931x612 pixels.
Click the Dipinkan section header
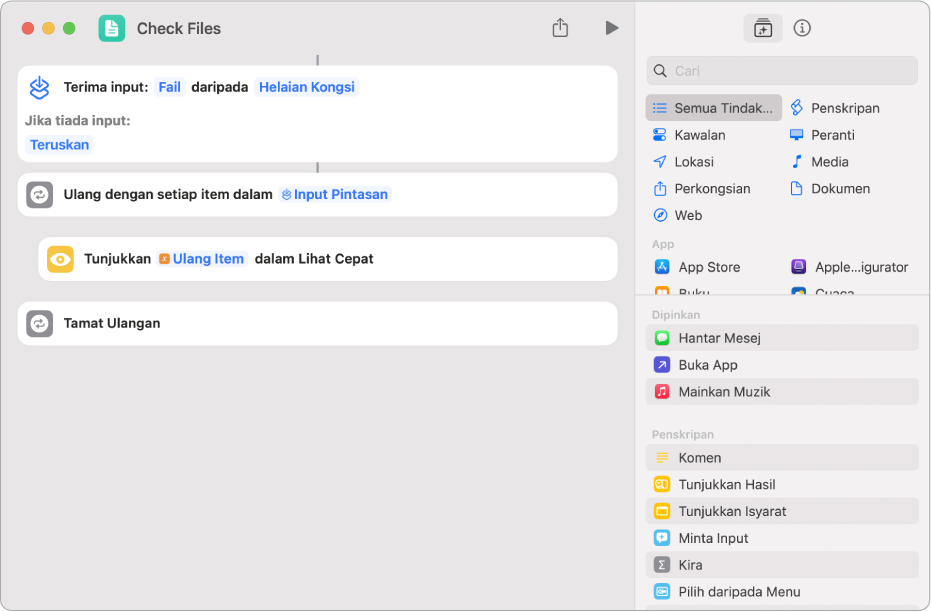coord(676,315)
